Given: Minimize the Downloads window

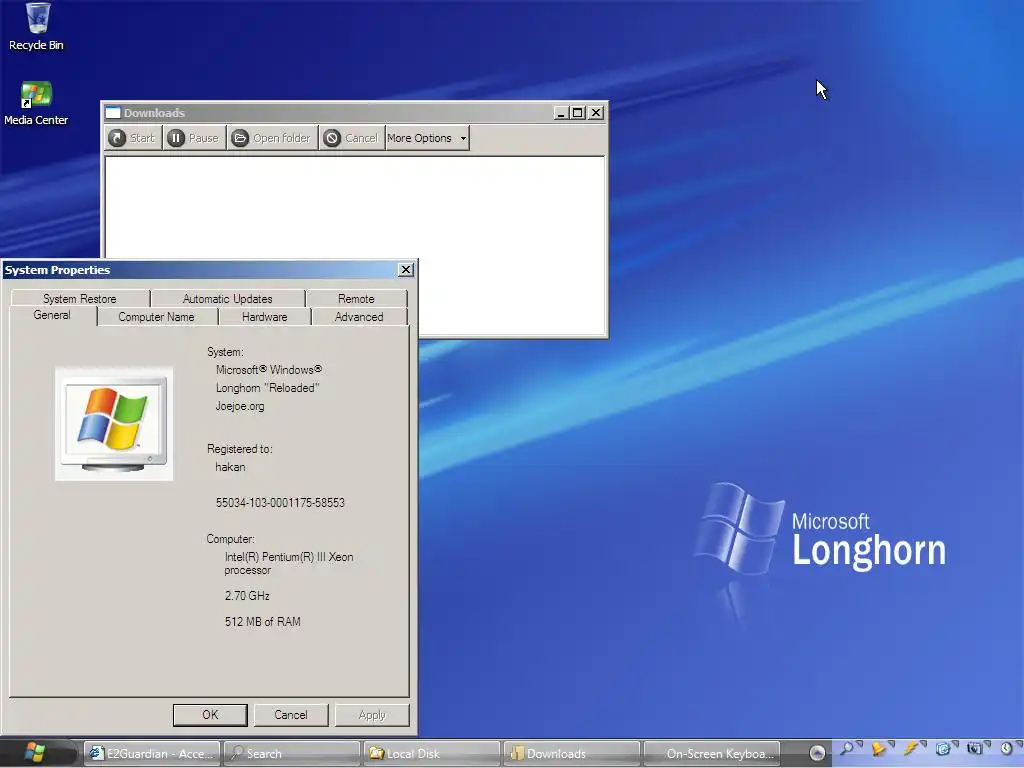Looking at the screenshot, I should tap(560, 113).
